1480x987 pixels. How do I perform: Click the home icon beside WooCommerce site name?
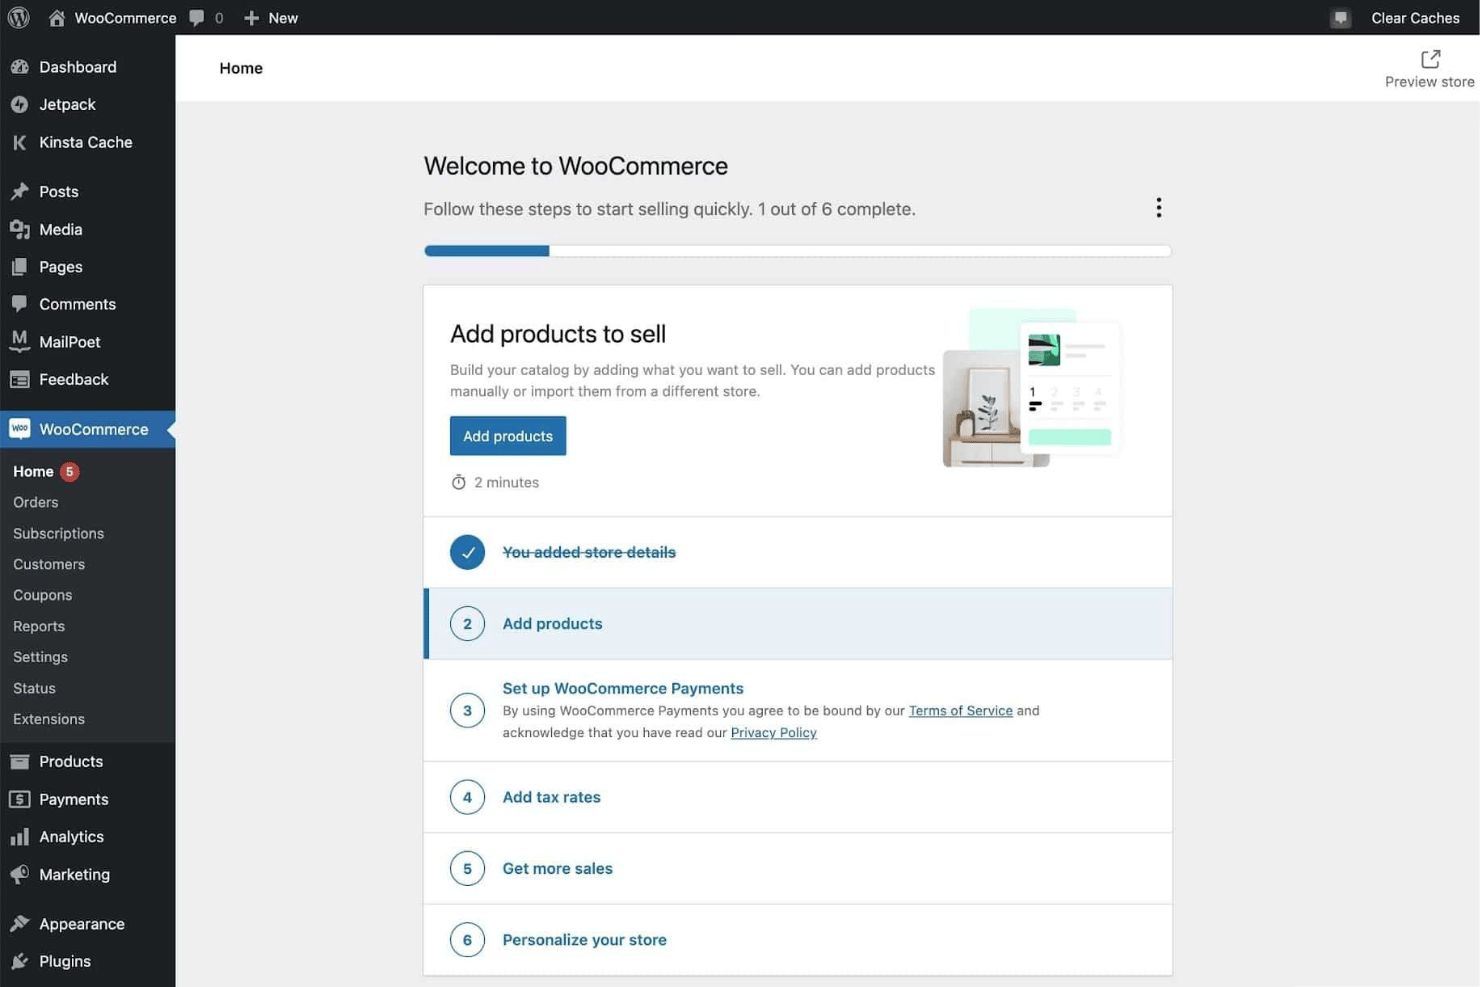coord(57,18)
